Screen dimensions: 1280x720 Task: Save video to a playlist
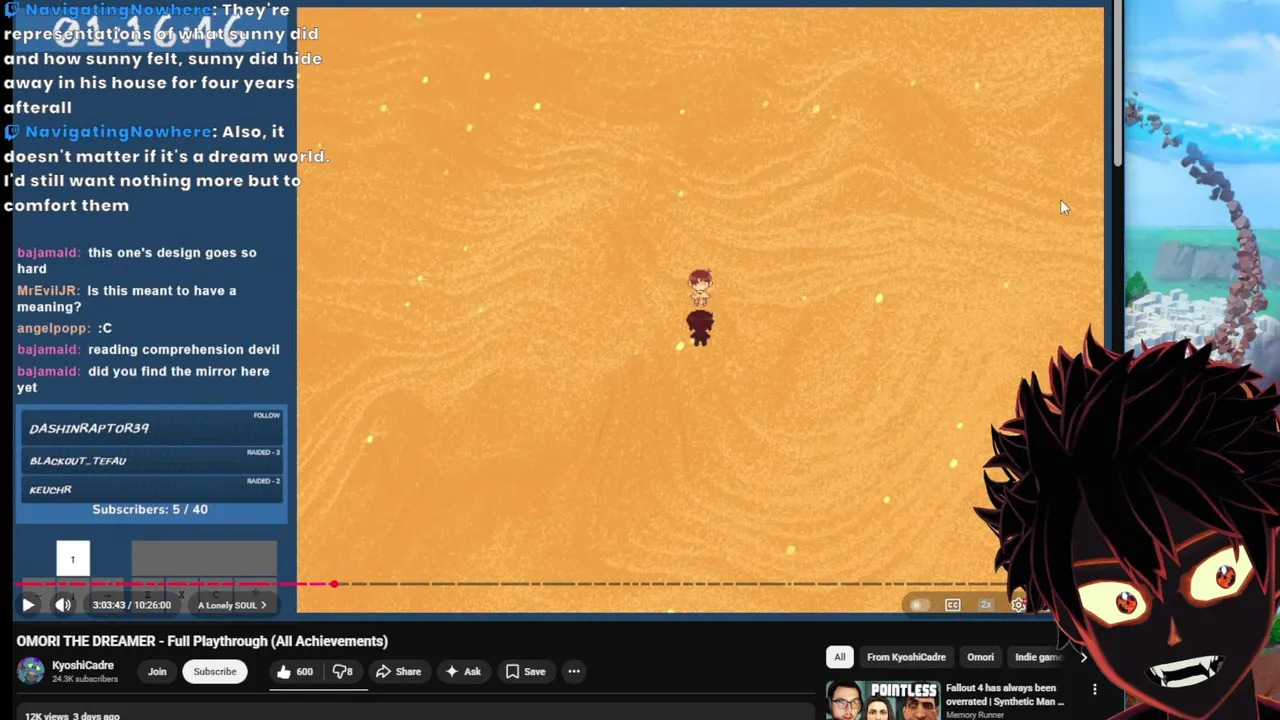coord(525,672)
